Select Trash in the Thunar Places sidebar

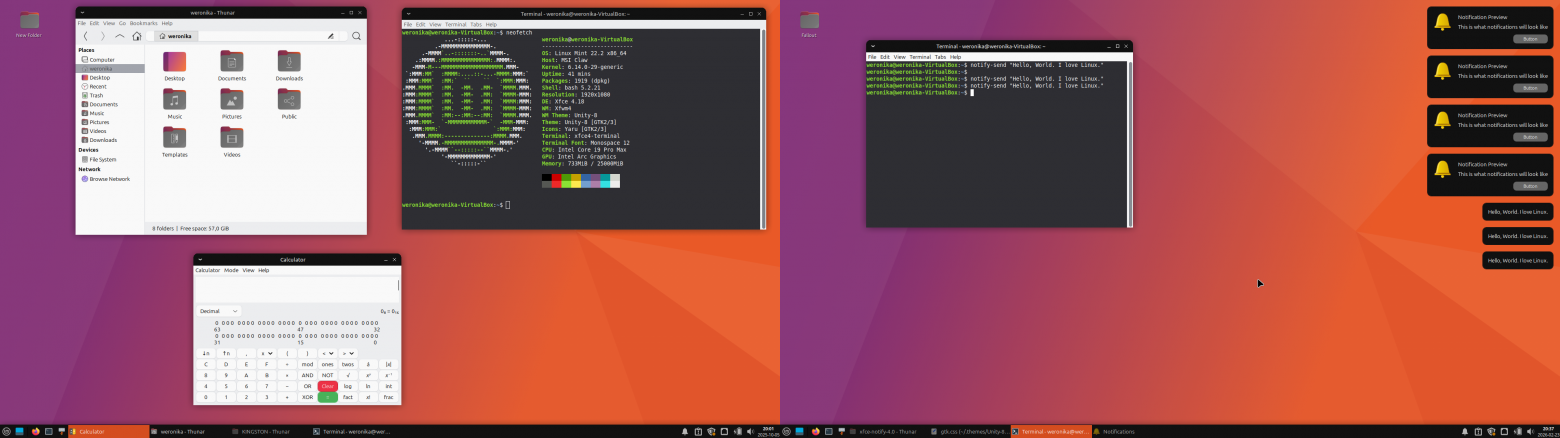pyautogui.click(x=96, y=95)
